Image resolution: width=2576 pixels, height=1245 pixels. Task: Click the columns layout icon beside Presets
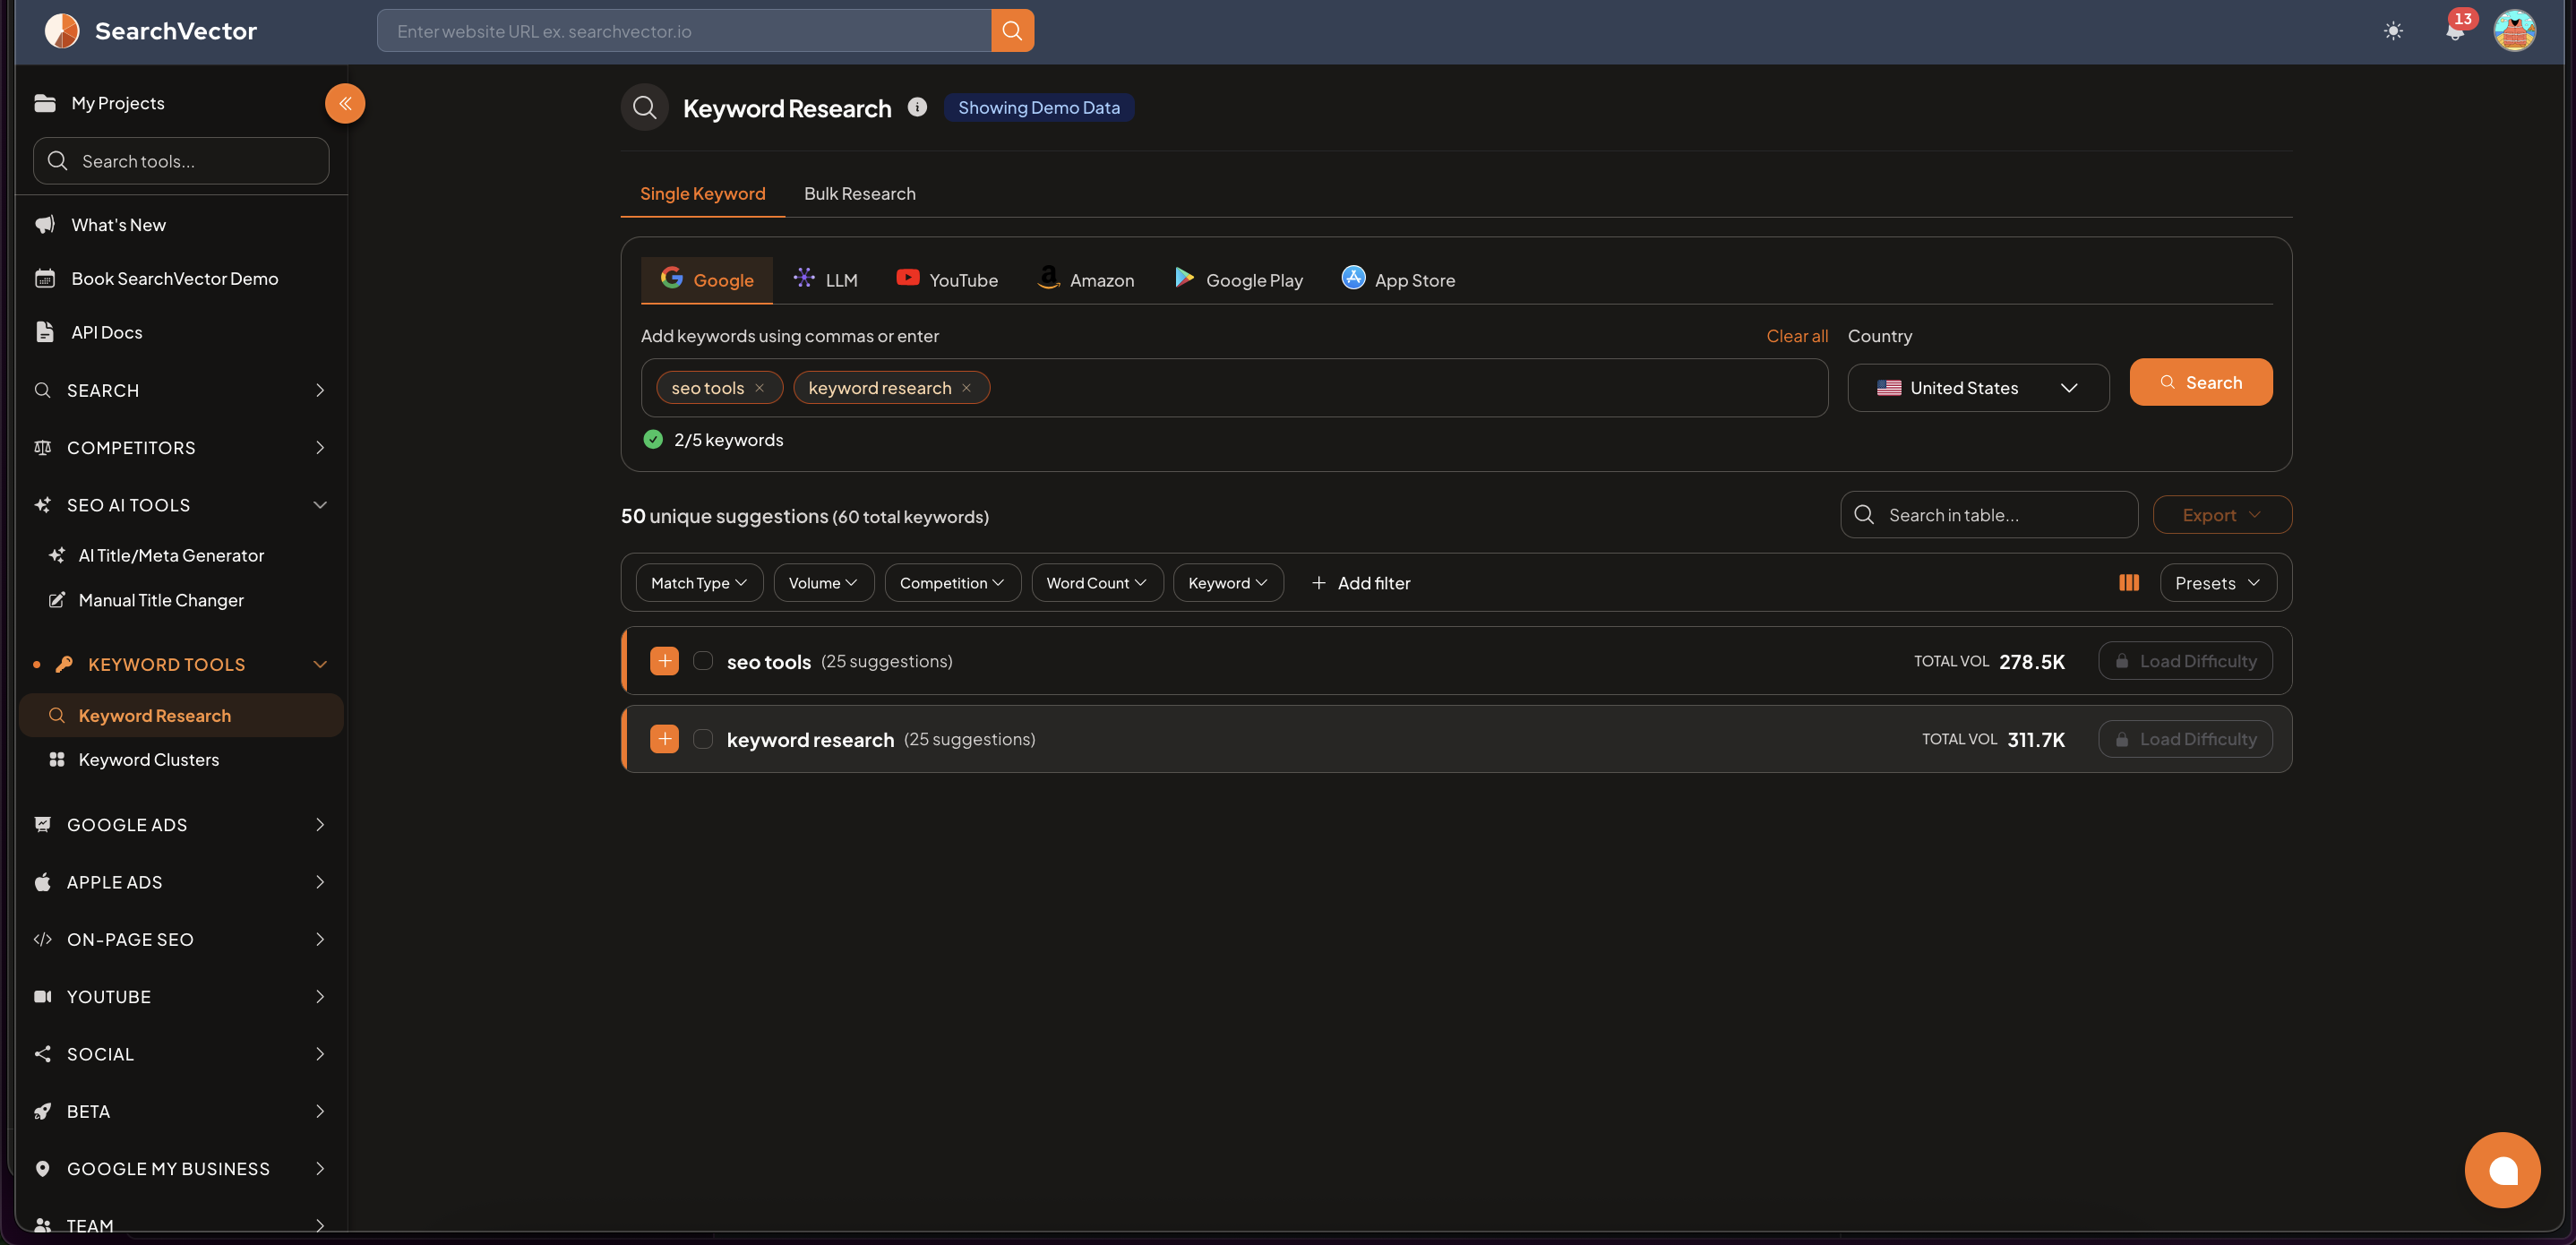pyautogui.click(x=2129, y=583)
